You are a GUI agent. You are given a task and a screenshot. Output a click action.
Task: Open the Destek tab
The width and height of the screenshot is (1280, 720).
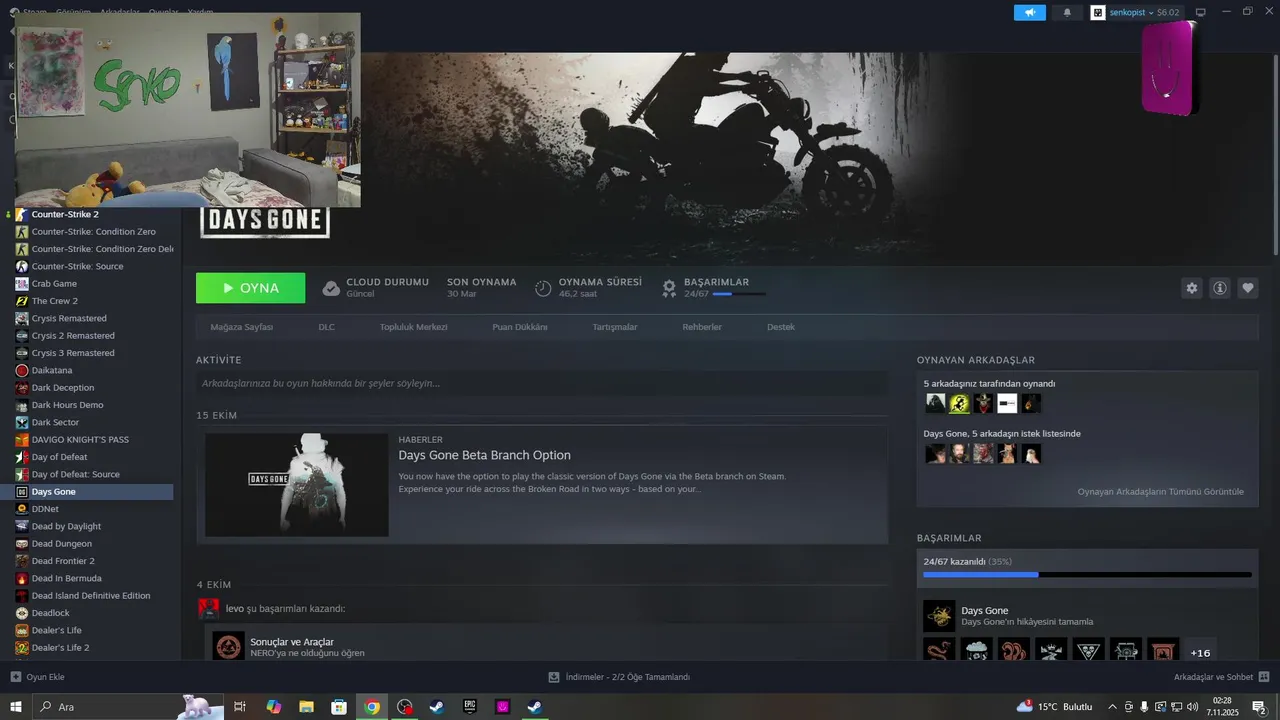tap(781, 327)
